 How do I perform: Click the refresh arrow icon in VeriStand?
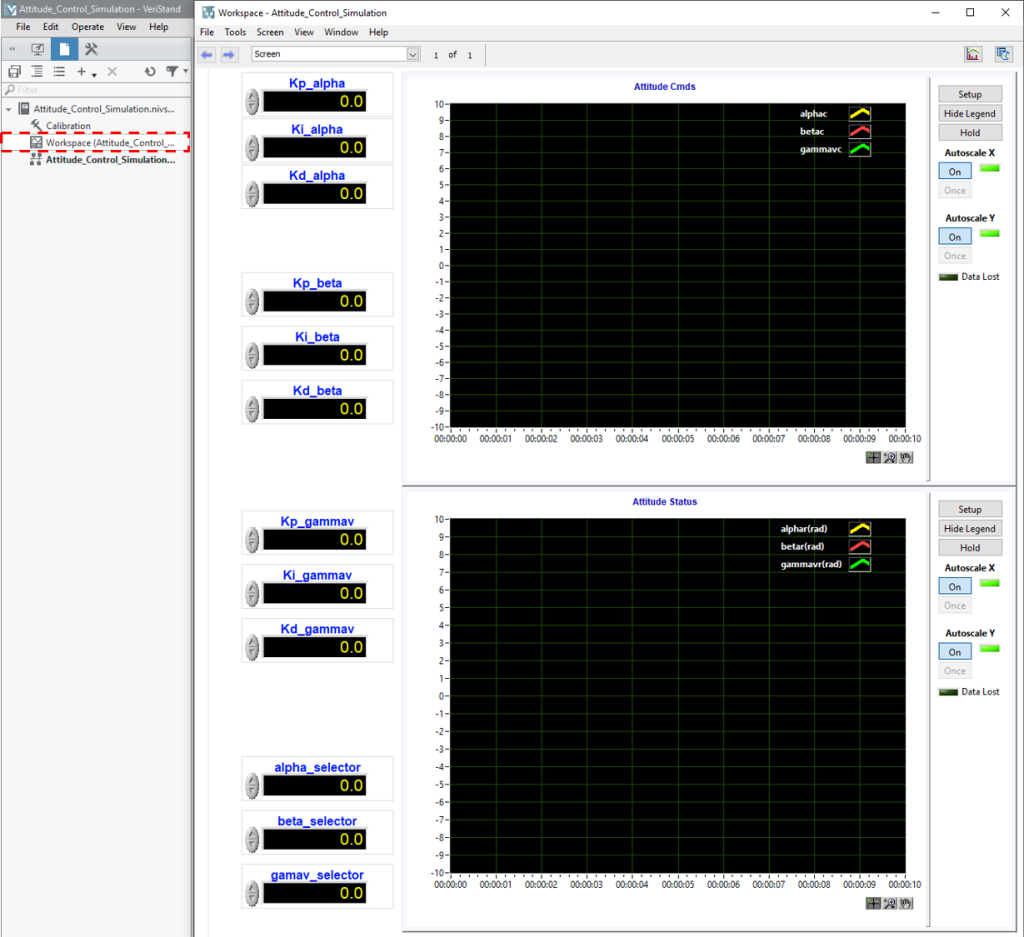coord(150,71)
